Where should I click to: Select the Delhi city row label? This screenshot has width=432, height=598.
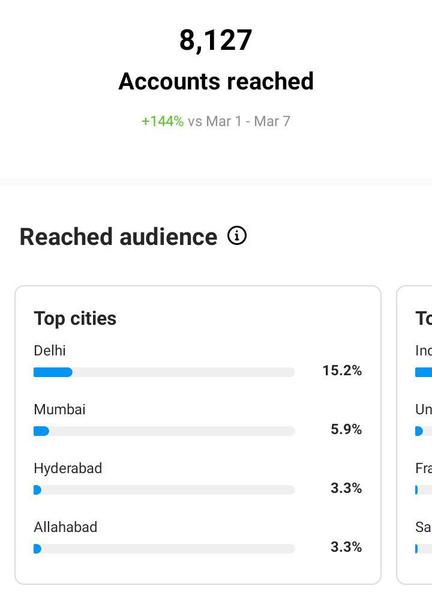tap(50, 350)
